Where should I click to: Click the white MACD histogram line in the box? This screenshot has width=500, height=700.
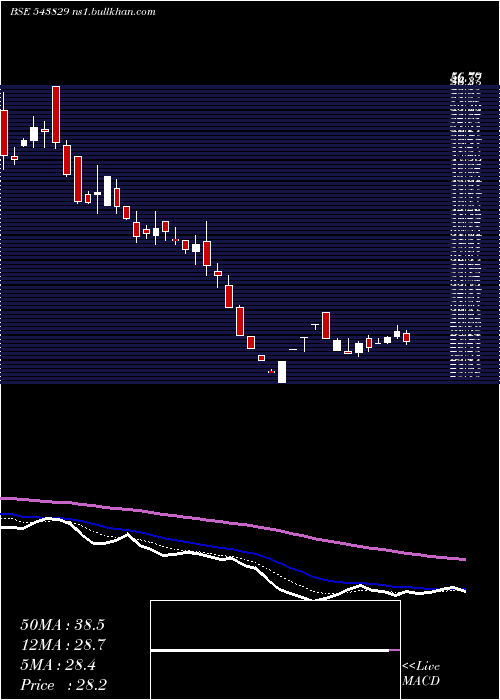pyautogui.click(x=270, y=650)
